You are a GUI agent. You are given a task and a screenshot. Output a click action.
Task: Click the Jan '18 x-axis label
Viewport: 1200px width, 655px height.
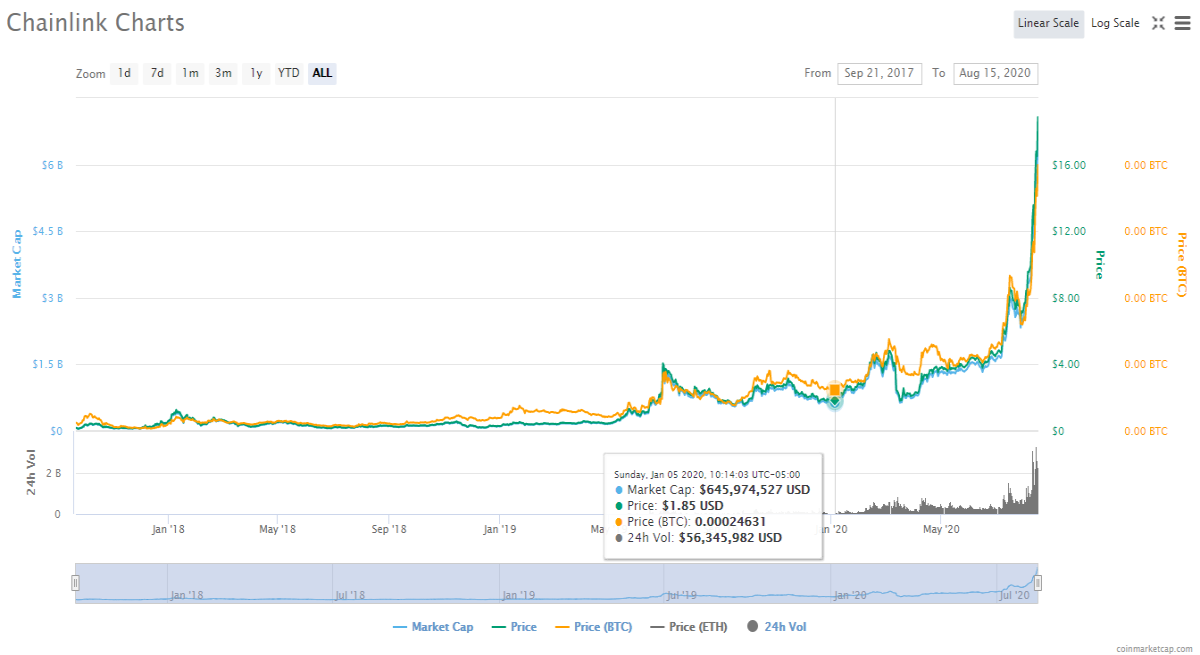(x=169, y=529)
